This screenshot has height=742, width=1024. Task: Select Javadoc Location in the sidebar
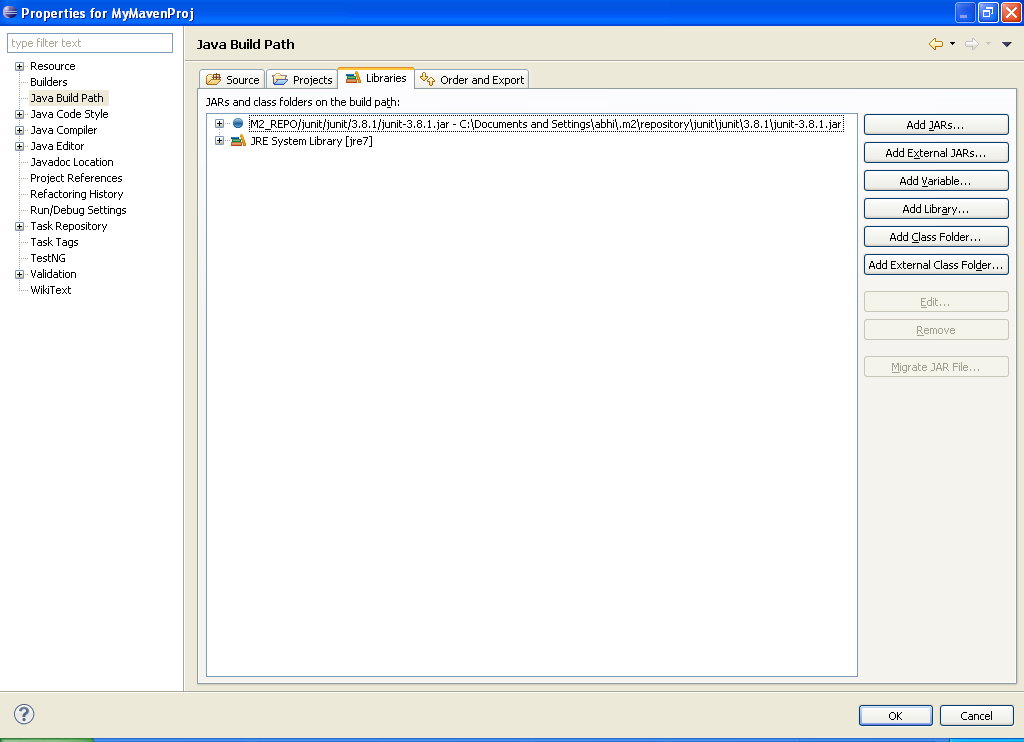click(x=70, y=161)
